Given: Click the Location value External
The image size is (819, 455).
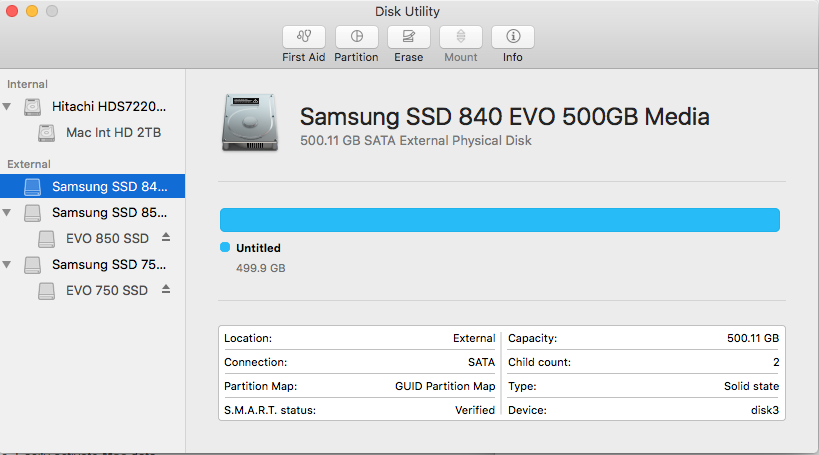Looking at the screenshot, I should click(x=474, y=338).
